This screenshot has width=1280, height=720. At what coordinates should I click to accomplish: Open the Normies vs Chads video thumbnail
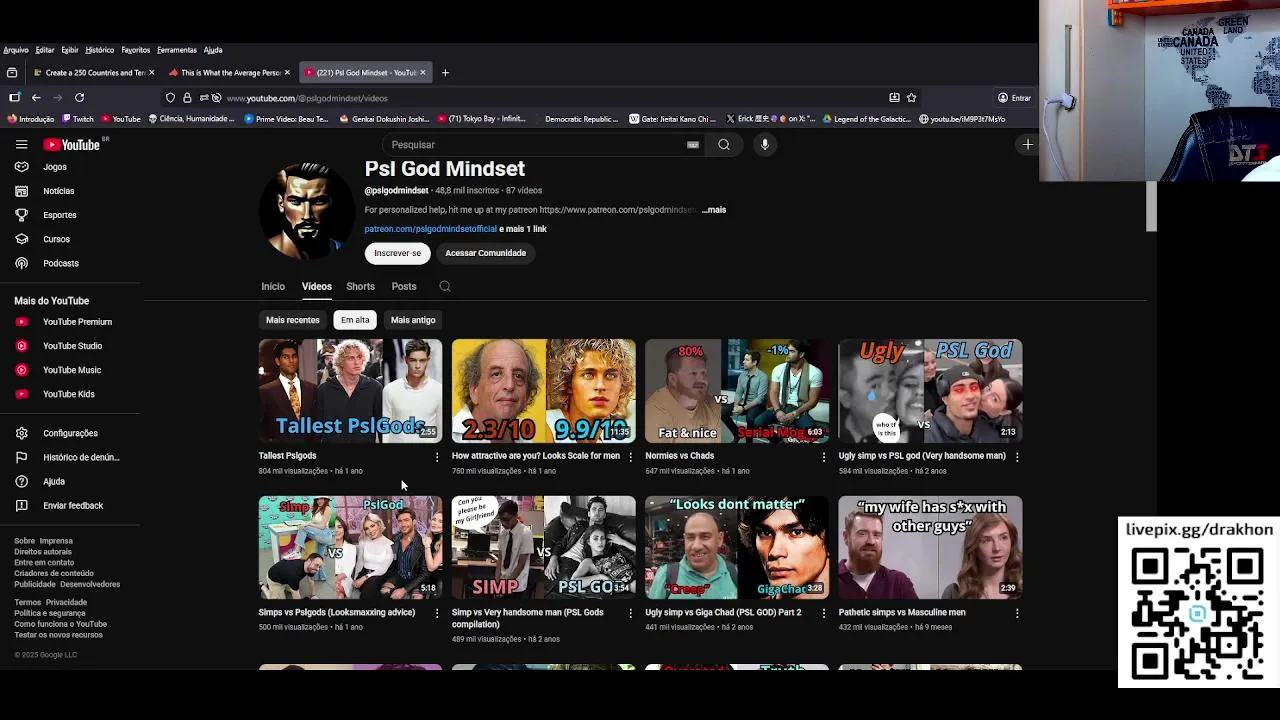[x=737, y=391]
